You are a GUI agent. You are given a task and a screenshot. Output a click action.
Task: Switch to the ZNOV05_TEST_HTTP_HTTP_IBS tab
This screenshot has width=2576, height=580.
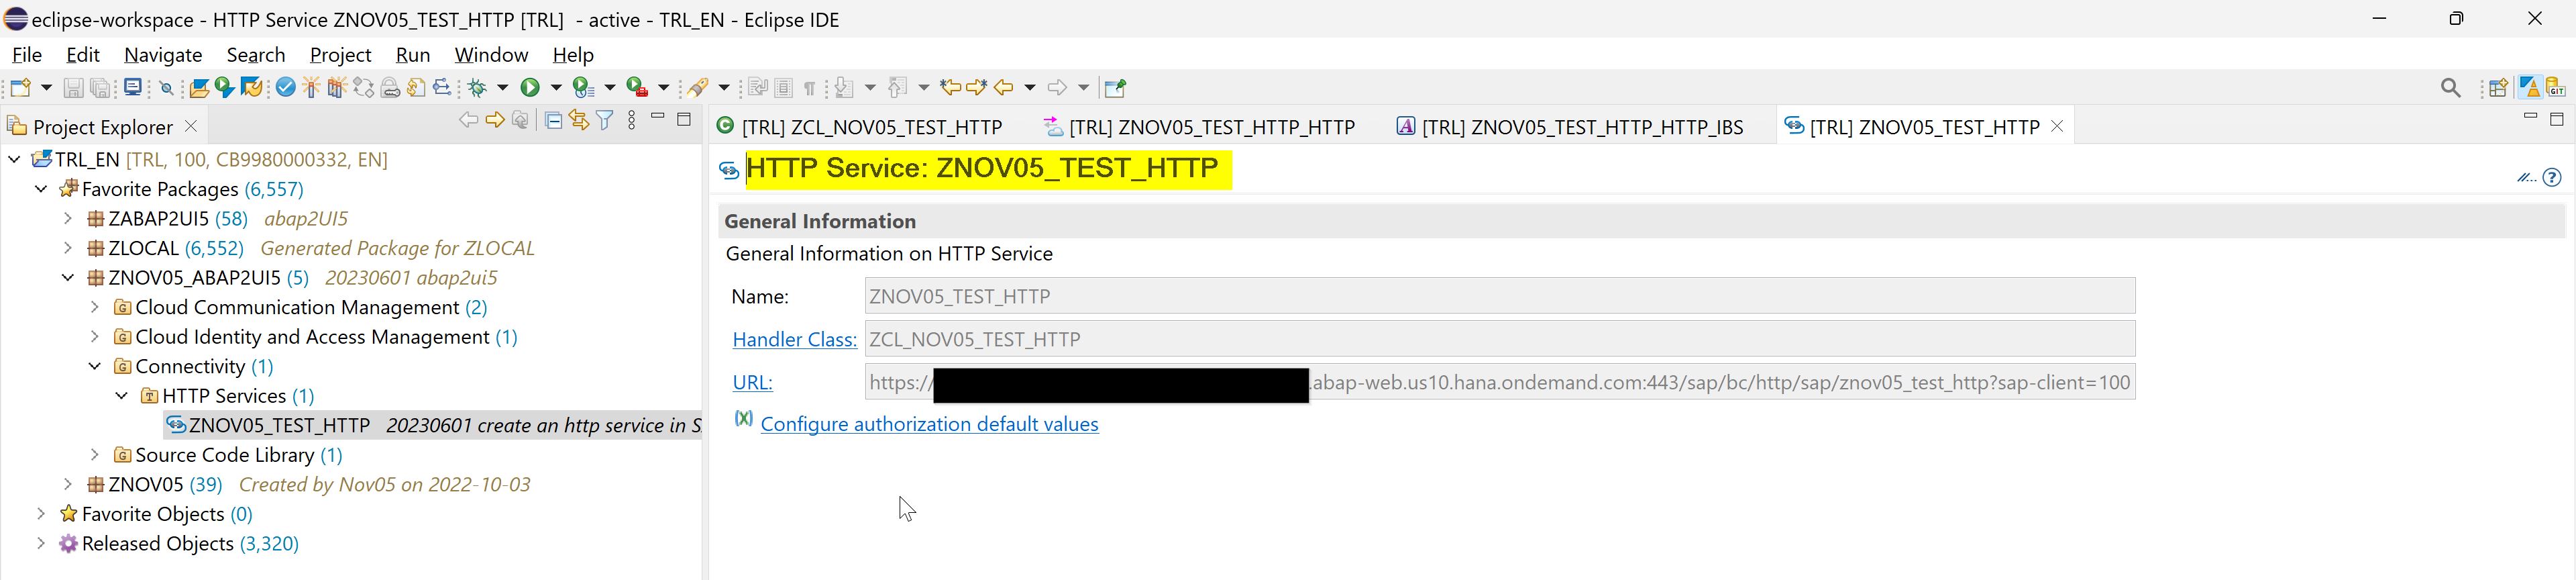click(x=1570, y=127)
